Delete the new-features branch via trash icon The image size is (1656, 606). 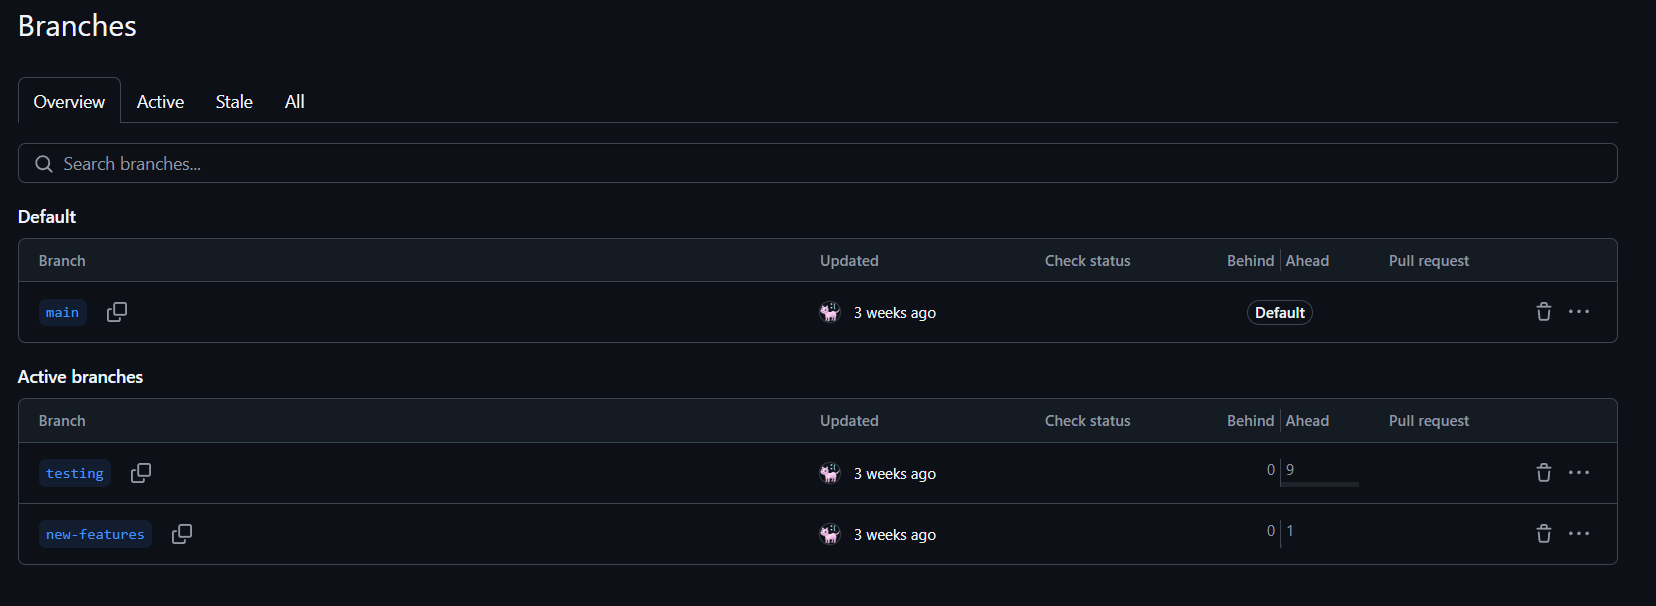(x=1543, y=534)
